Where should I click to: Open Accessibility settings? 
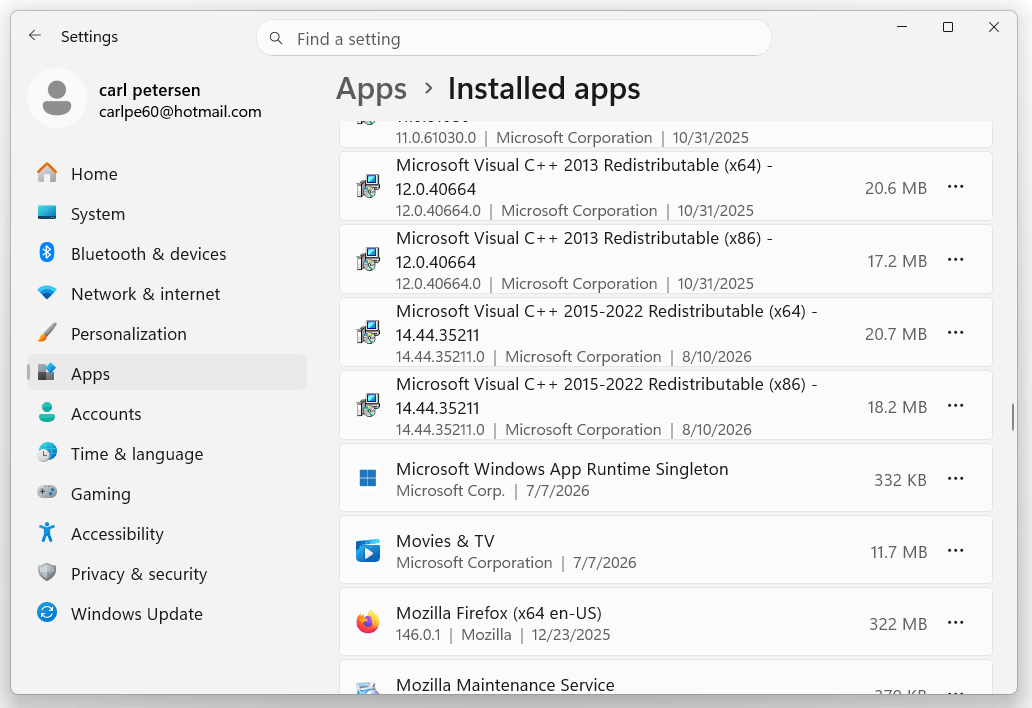[x=167, y=534]
